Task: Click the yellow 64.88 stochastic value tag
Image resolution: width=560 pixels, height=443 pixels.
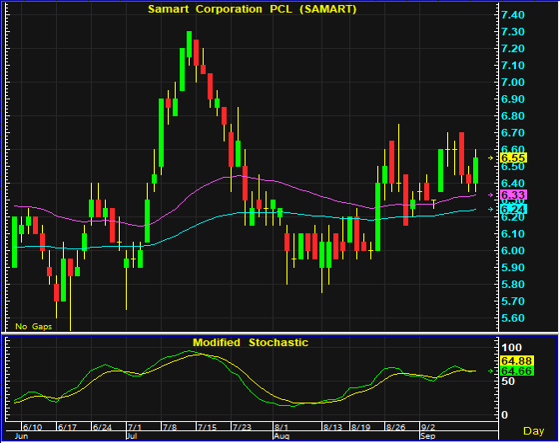Action: click(517, 361)
